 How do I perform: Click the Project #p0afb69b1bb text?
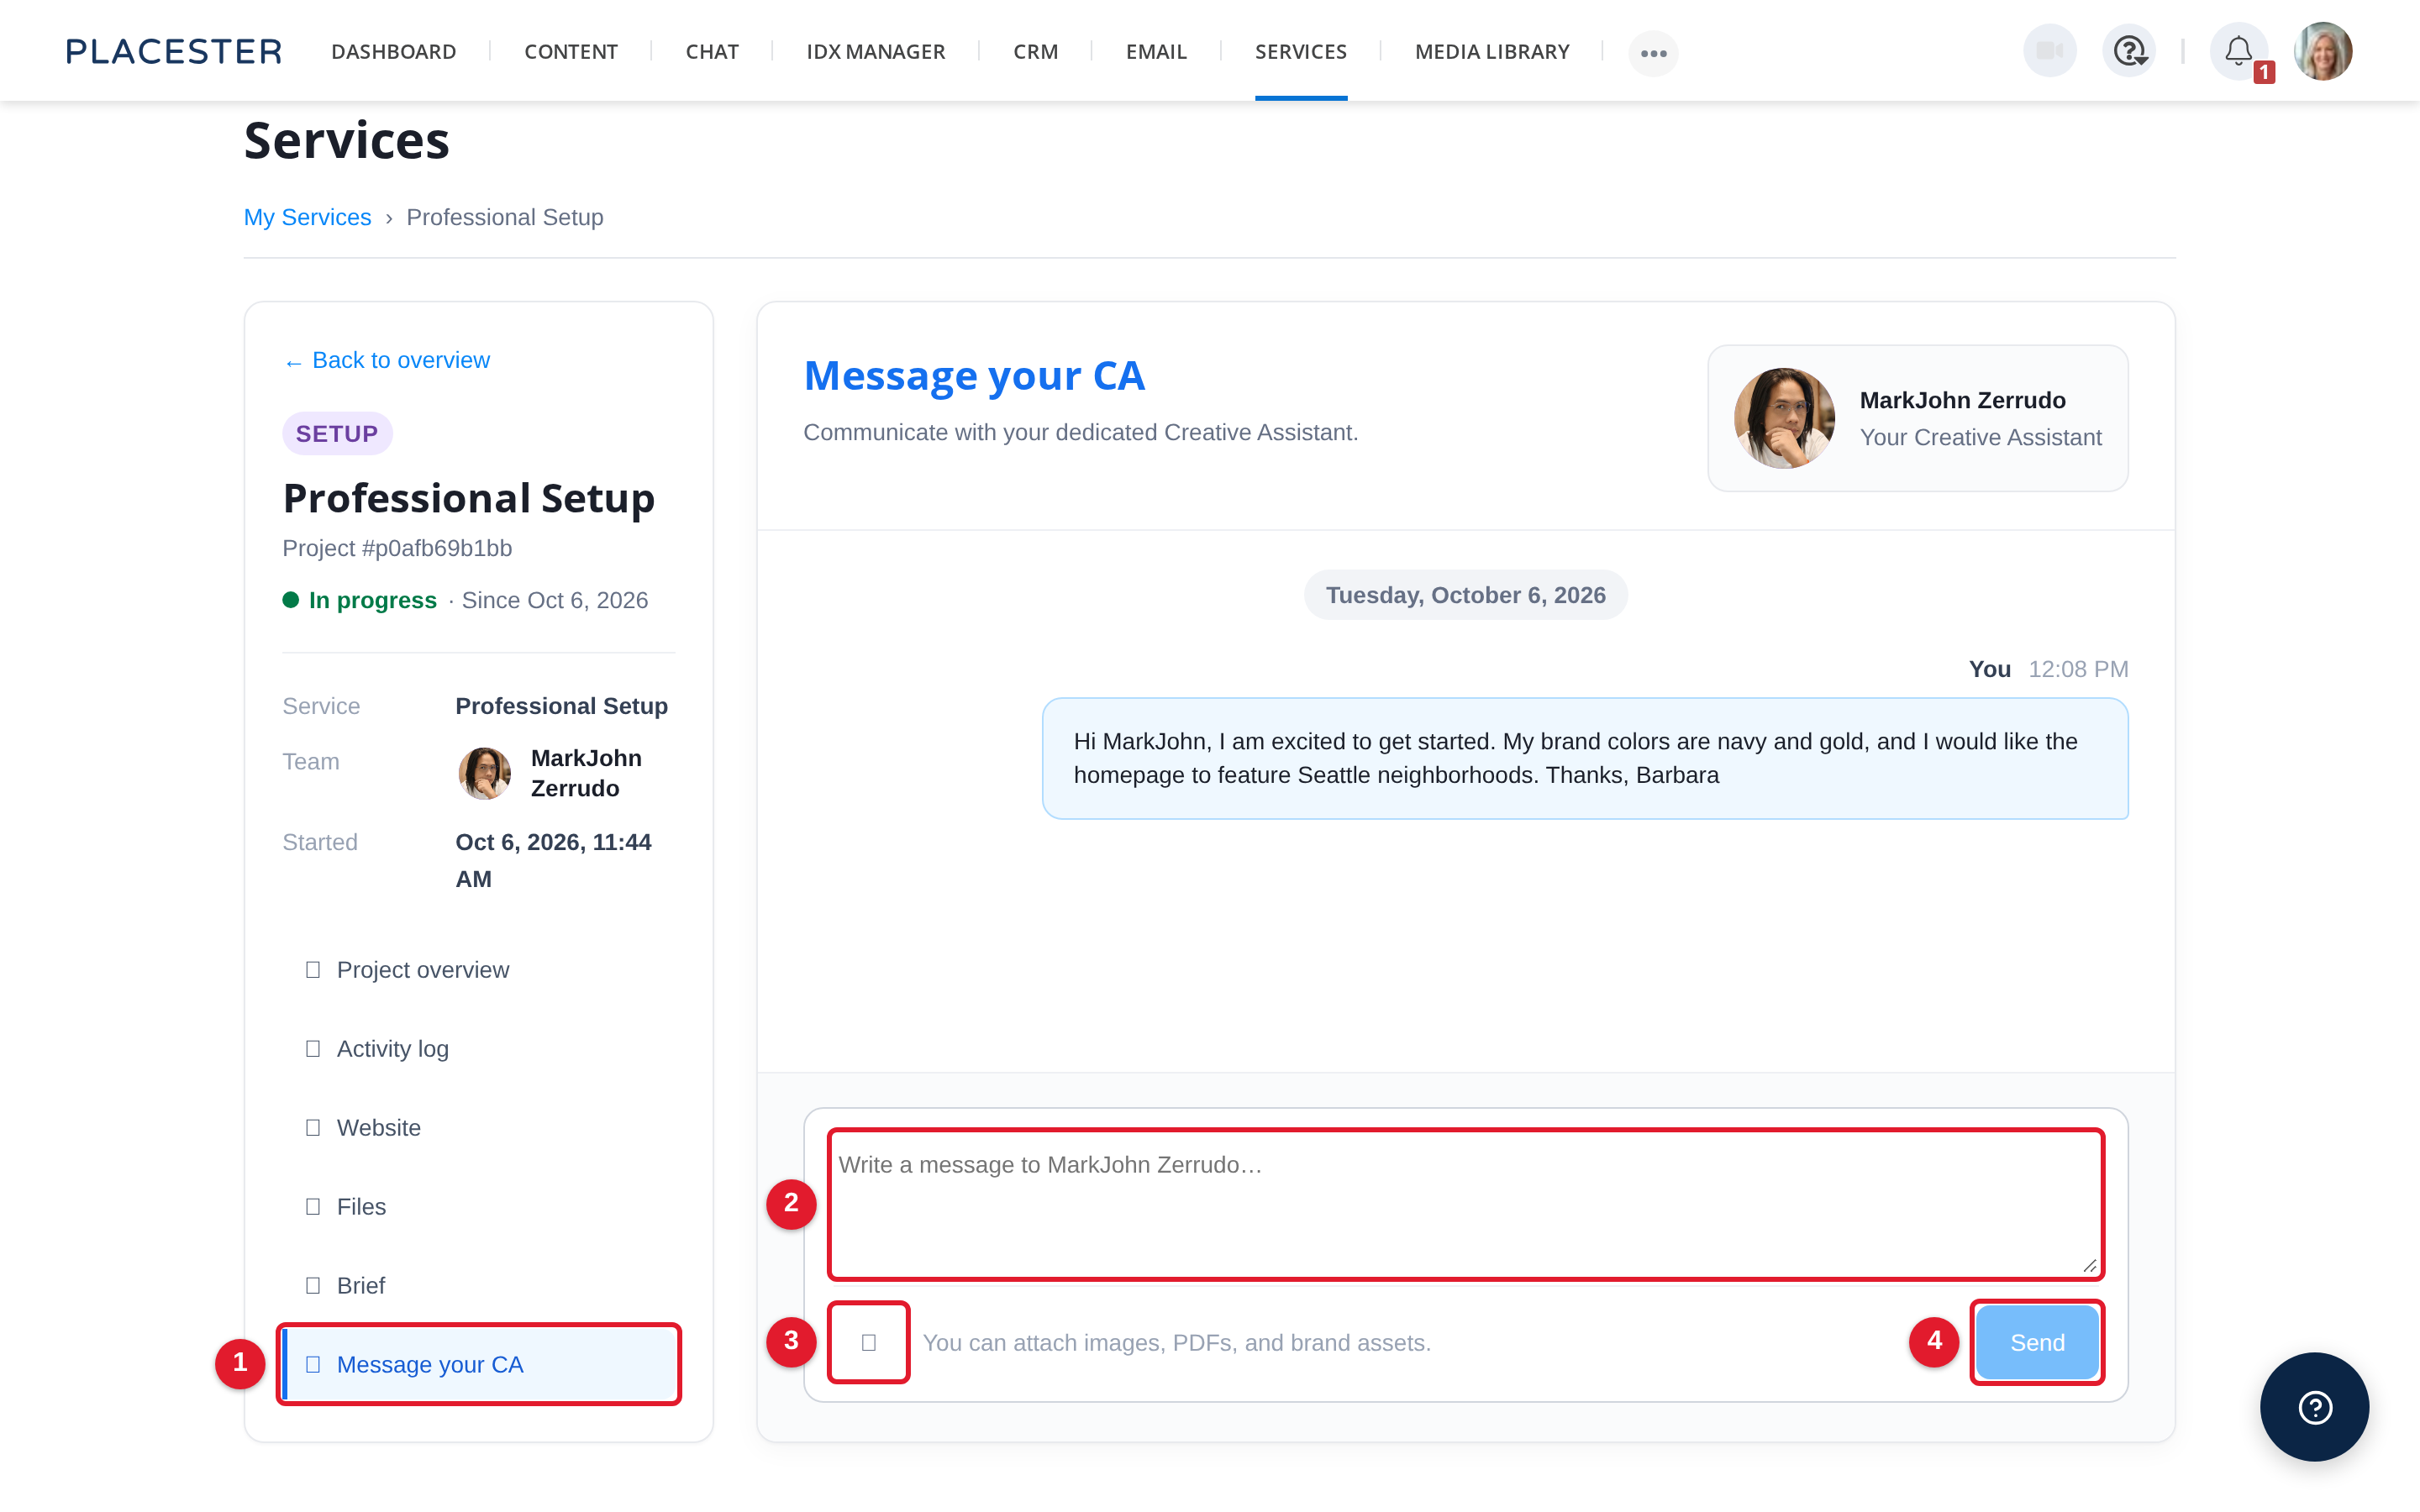pos(397,548)
